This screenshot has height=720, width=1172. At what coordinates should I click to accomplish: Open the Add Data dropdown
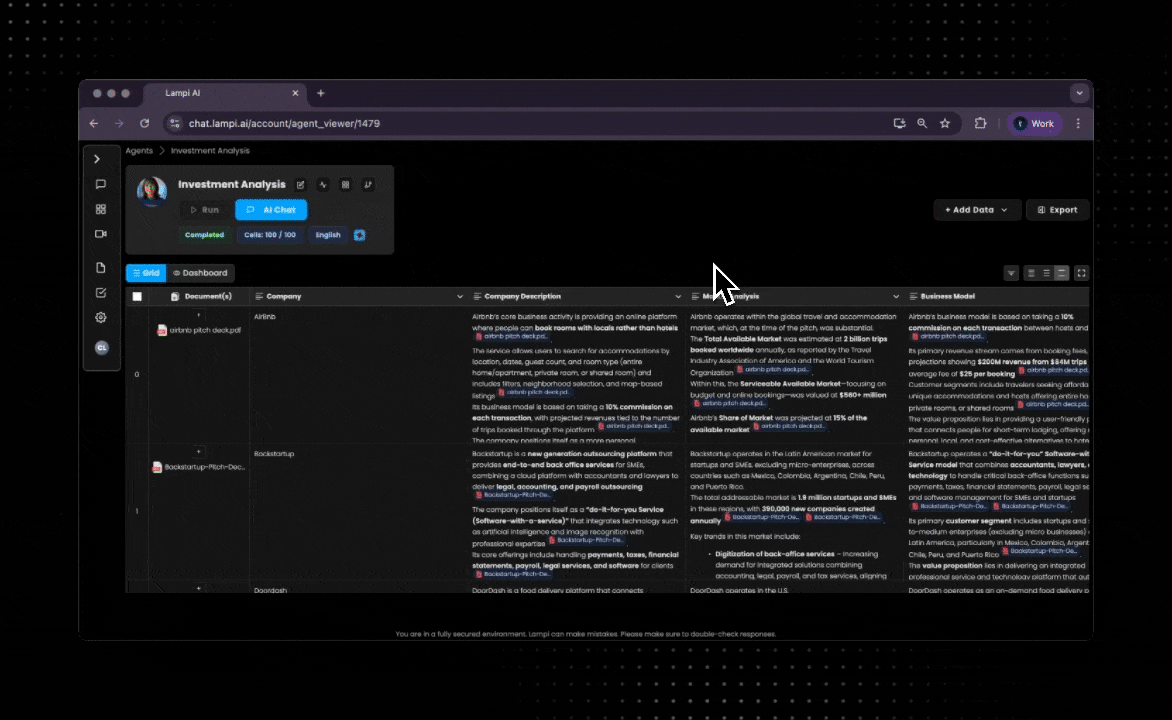point(976,210)
